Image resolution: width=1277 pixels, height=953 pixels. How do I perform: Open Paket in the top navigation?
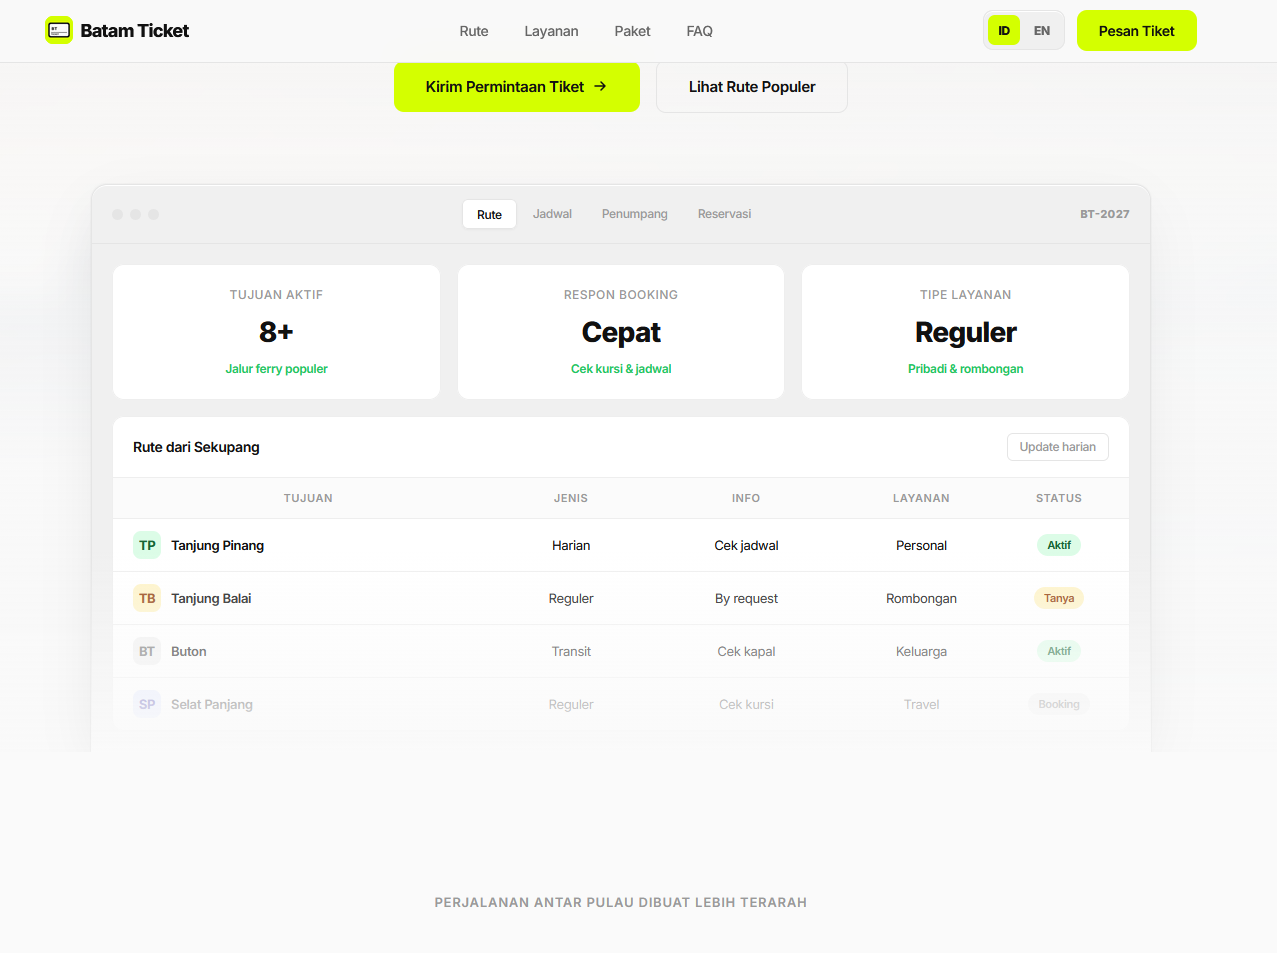pyautogui.click(x=632, y=31)
